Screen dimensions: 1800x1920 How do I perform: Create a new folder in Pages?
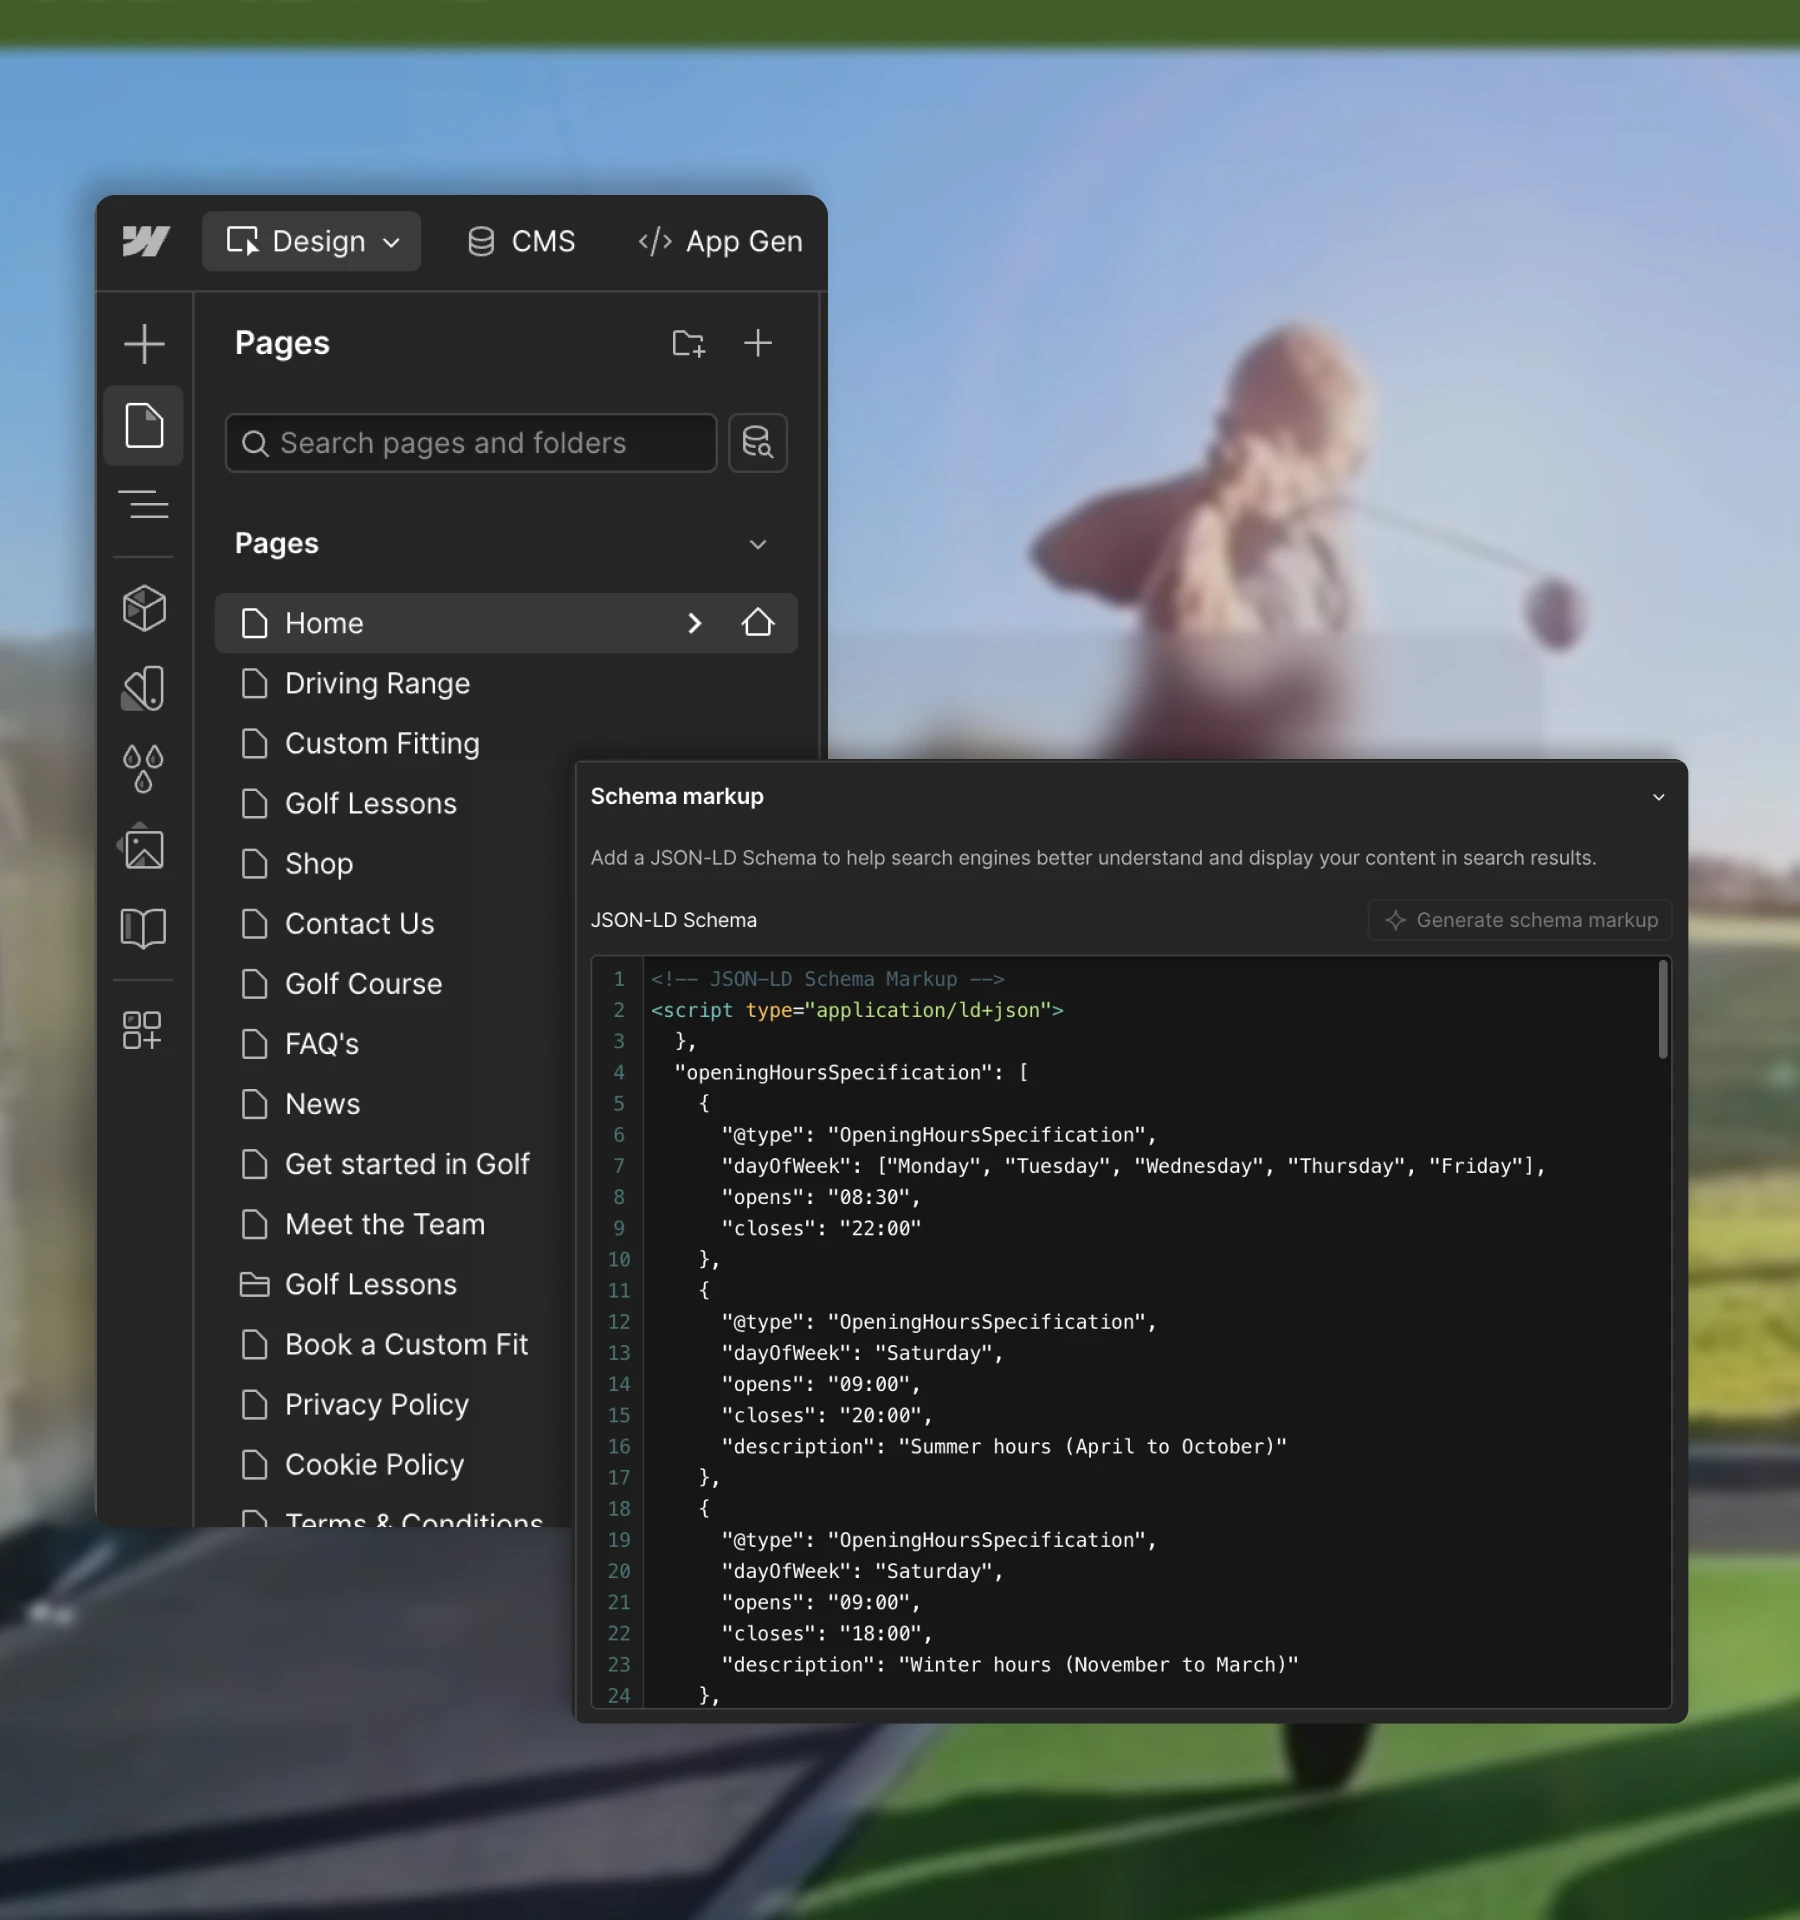click(x=689, y=344)
